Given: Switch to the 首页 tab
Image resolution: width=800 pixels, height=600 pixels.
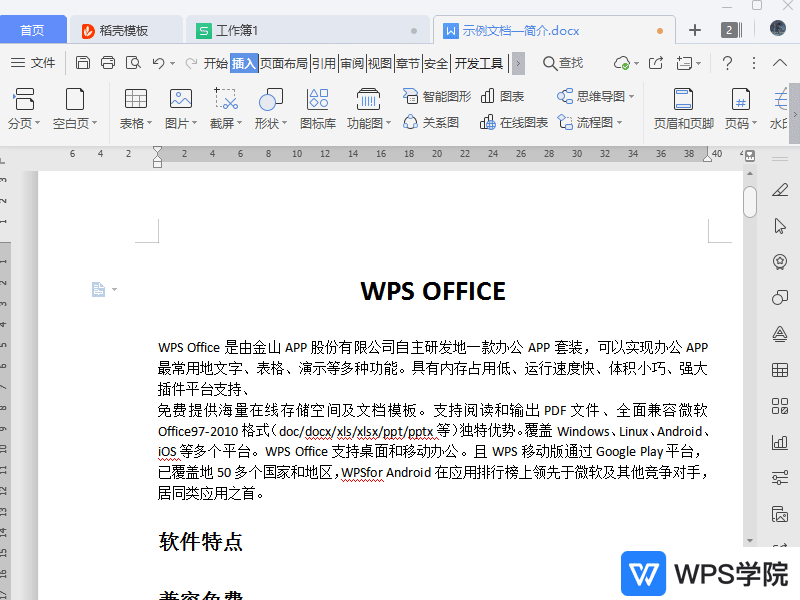Looking at the screenshot, I should (33, 29).
